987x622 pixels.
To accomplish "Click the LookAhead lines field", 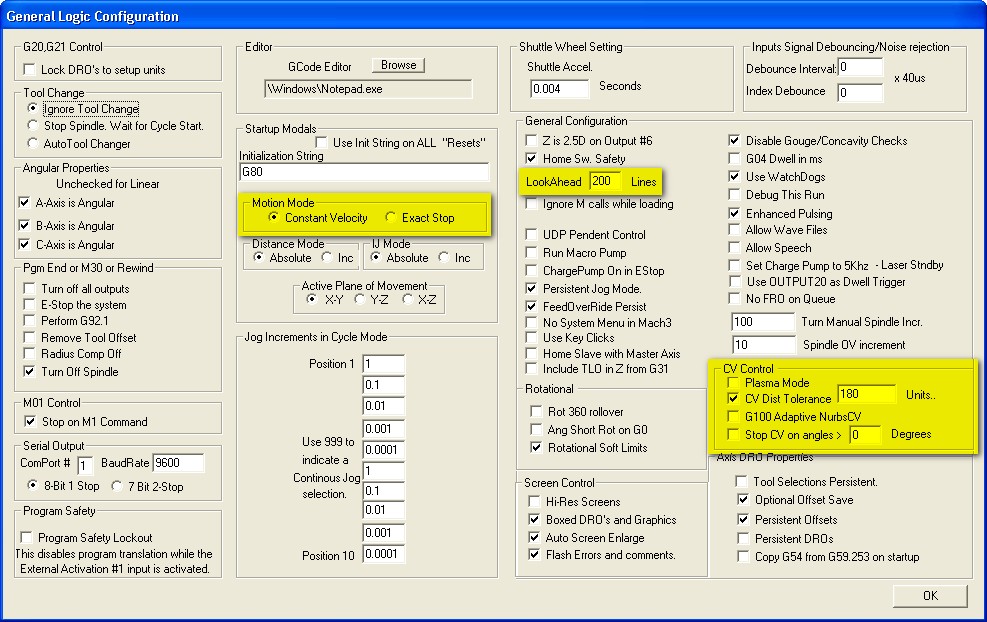I will point(605,181).
